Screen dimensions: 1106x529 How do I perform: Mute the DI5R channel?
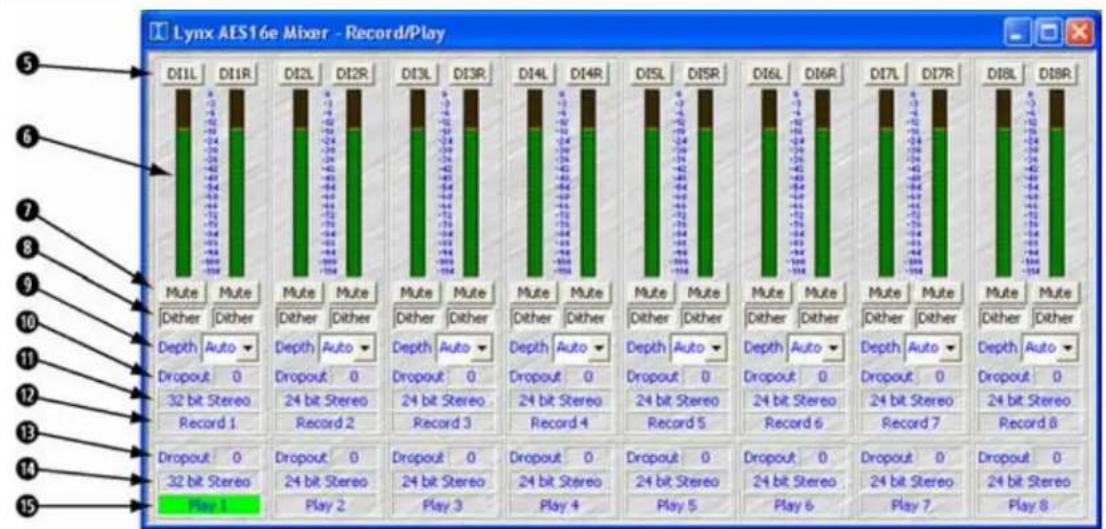click(707, 291)
